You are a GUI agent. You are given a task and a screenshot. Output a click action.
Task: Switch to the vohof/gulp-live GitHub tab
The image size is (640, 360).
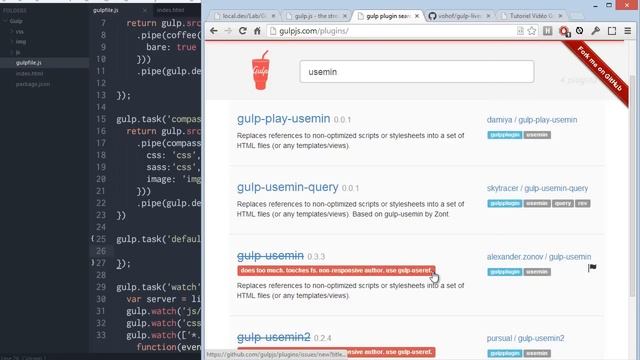(459, 16)
